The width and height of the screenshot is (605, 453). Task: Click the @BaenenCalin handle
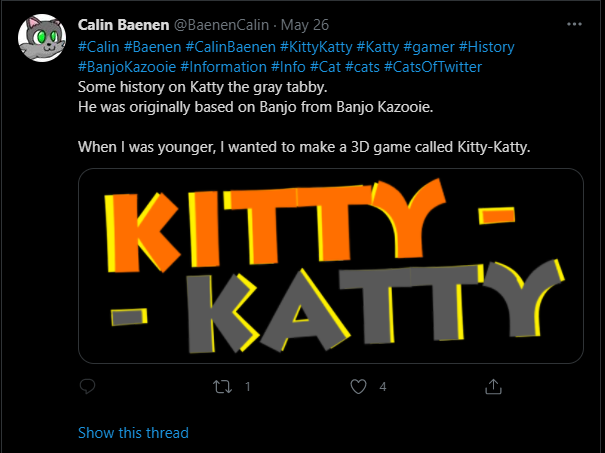(221, 25)
